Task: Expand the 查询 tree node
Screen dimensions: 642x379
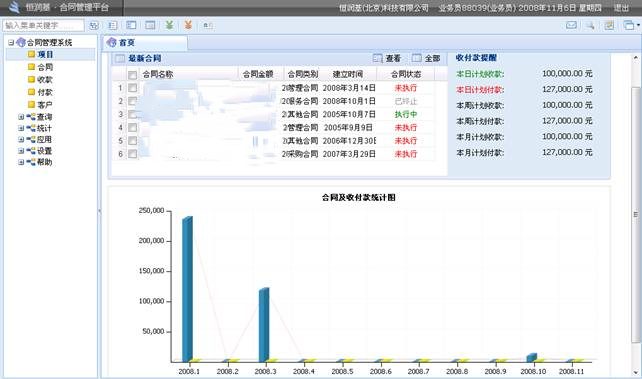Action: pyautogui.click(x=21, y=117)
